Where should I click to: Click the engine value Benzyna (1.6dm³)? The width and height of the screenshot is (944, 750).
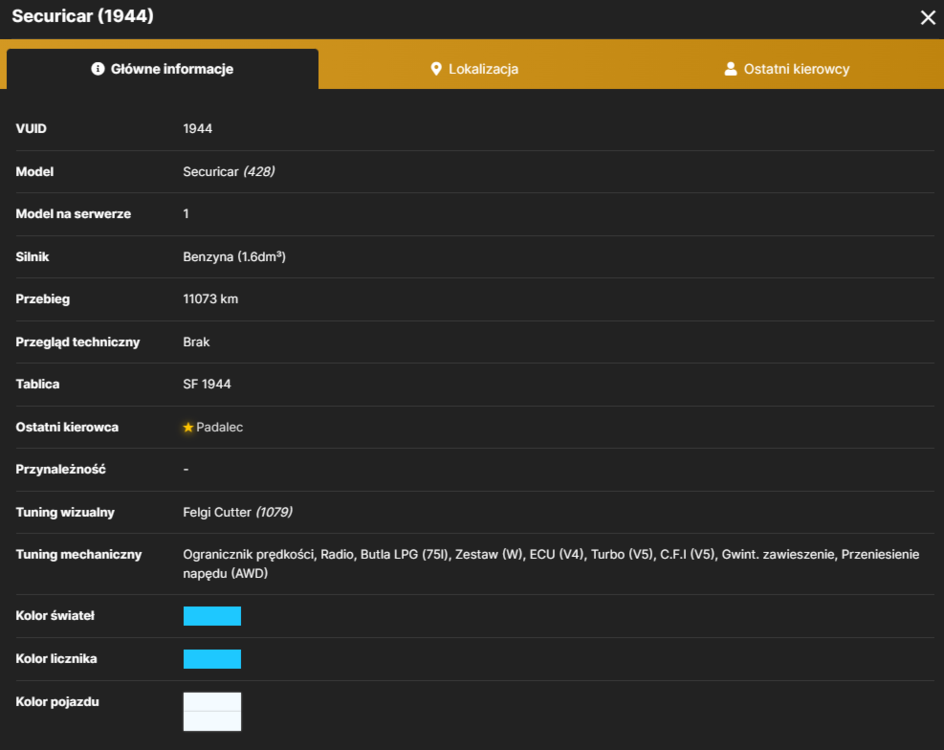234,256
